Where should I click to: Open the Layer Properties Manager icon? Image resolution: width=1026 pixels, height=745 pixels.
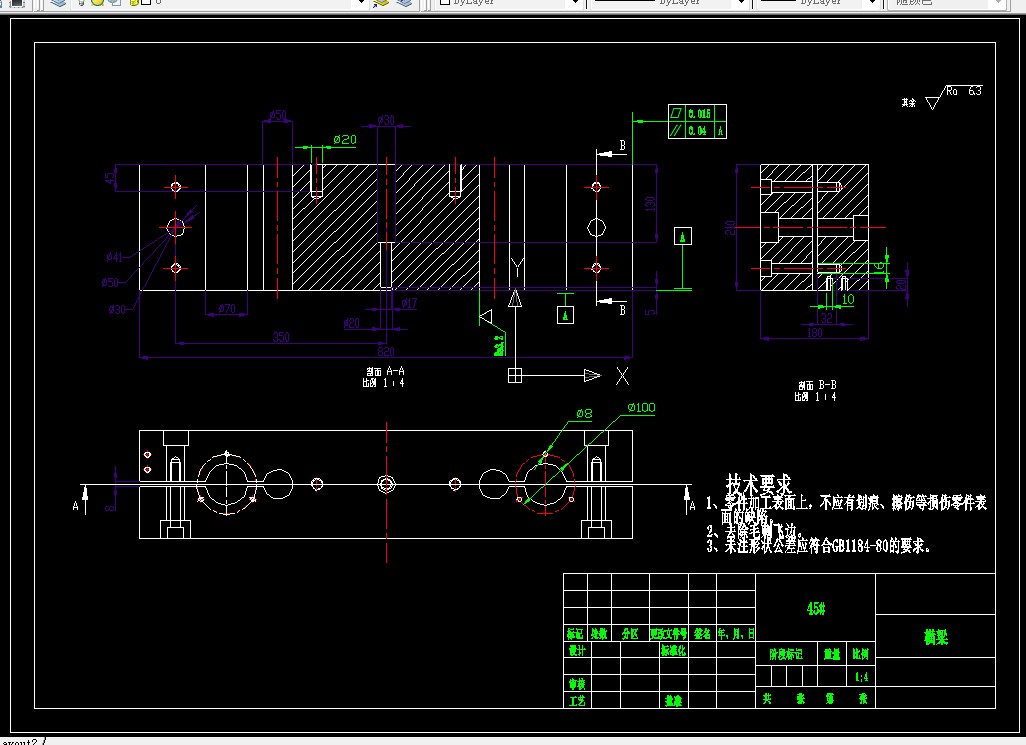58,3
